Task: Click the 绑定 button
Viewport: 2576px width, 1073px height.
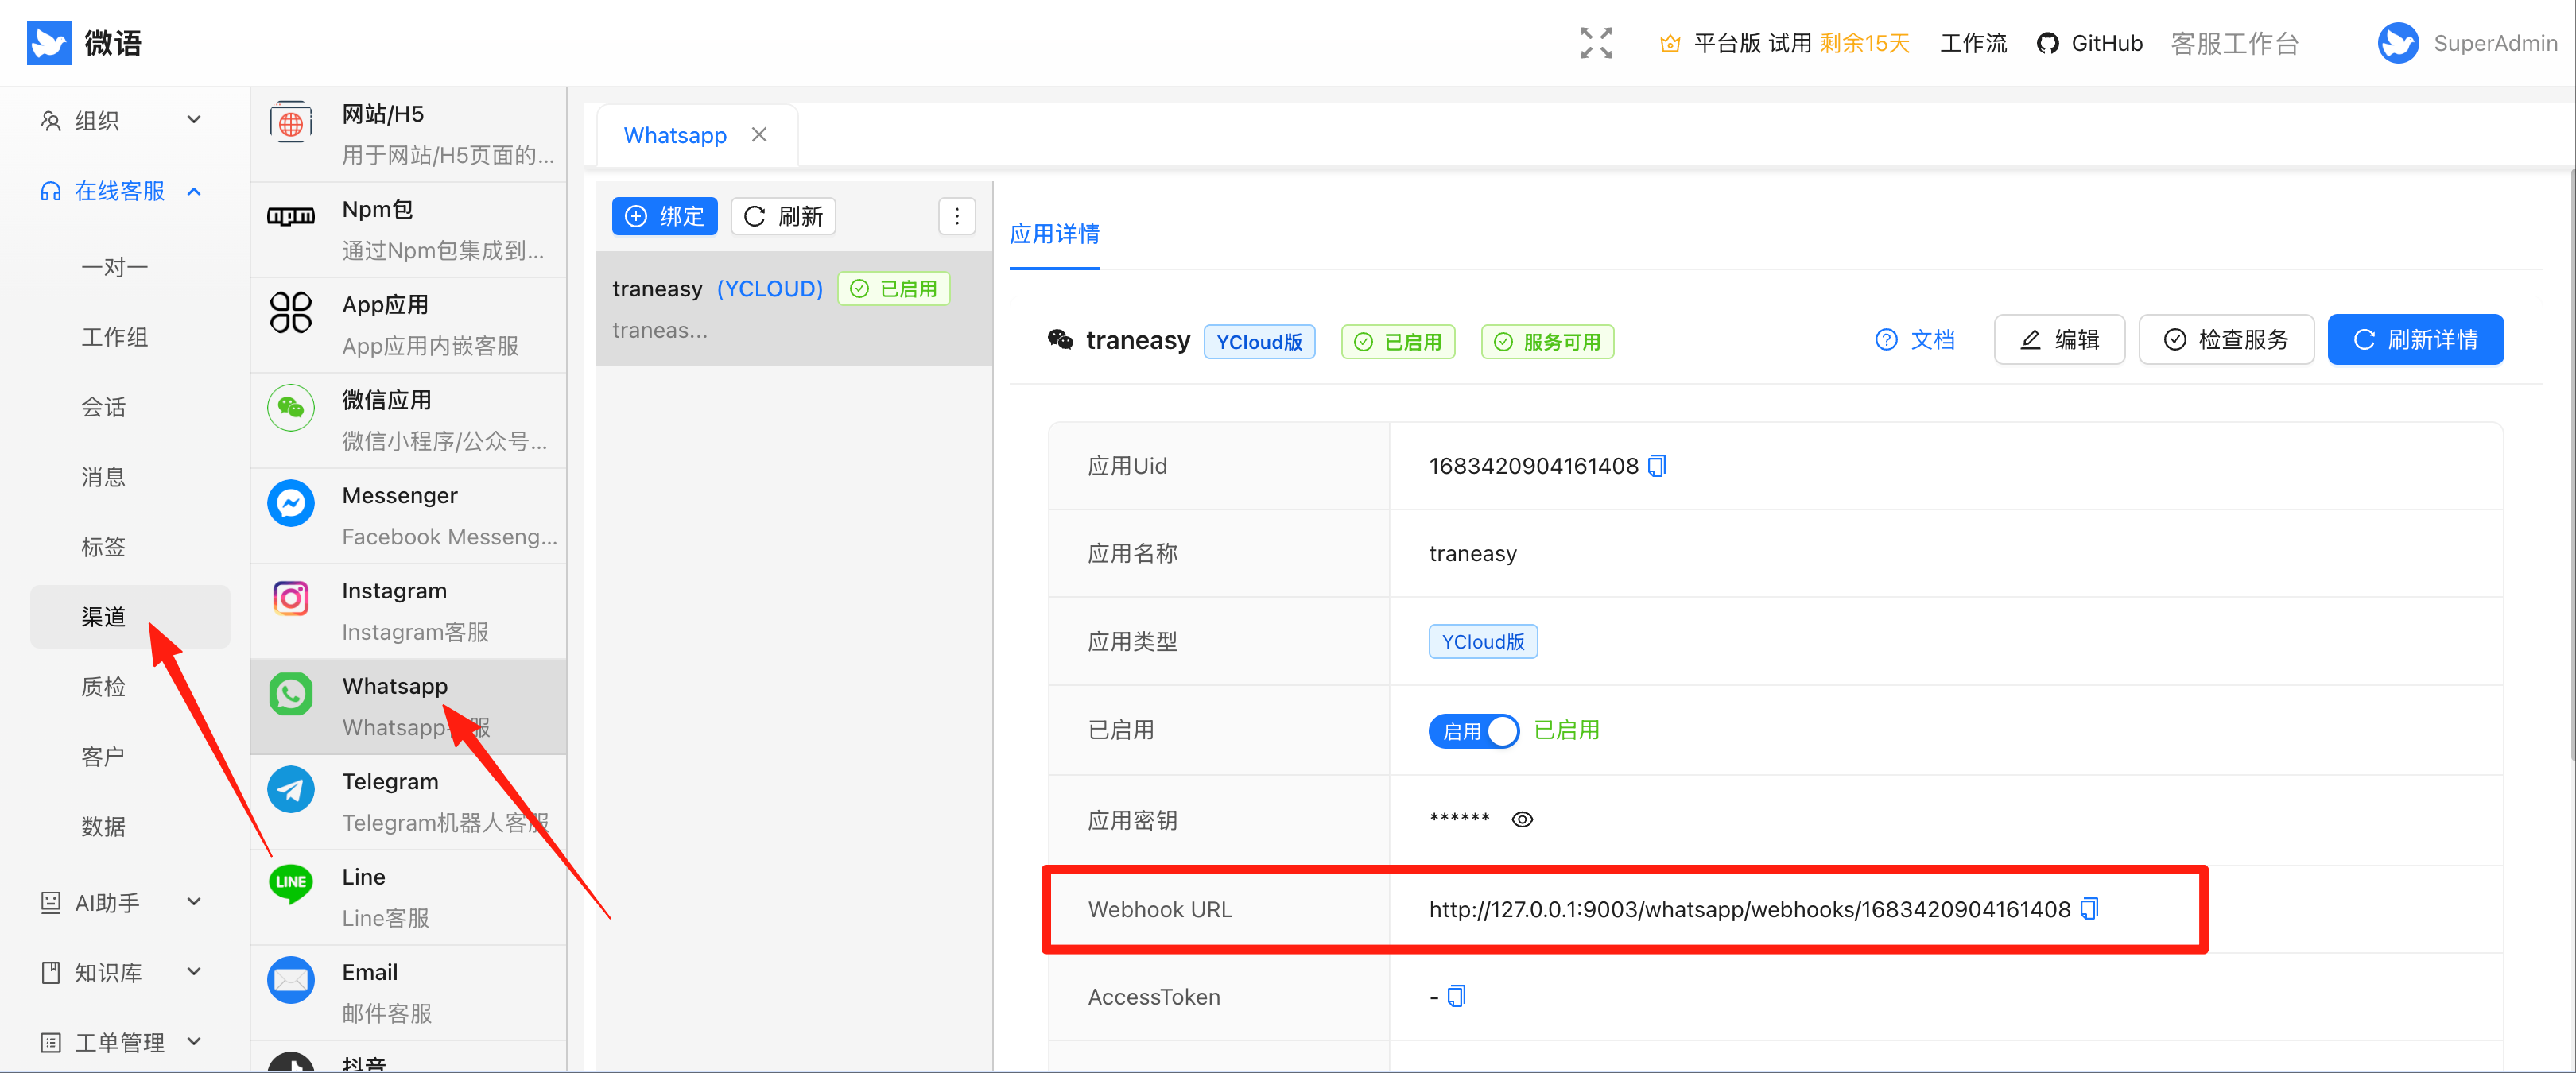Action: 664,216
